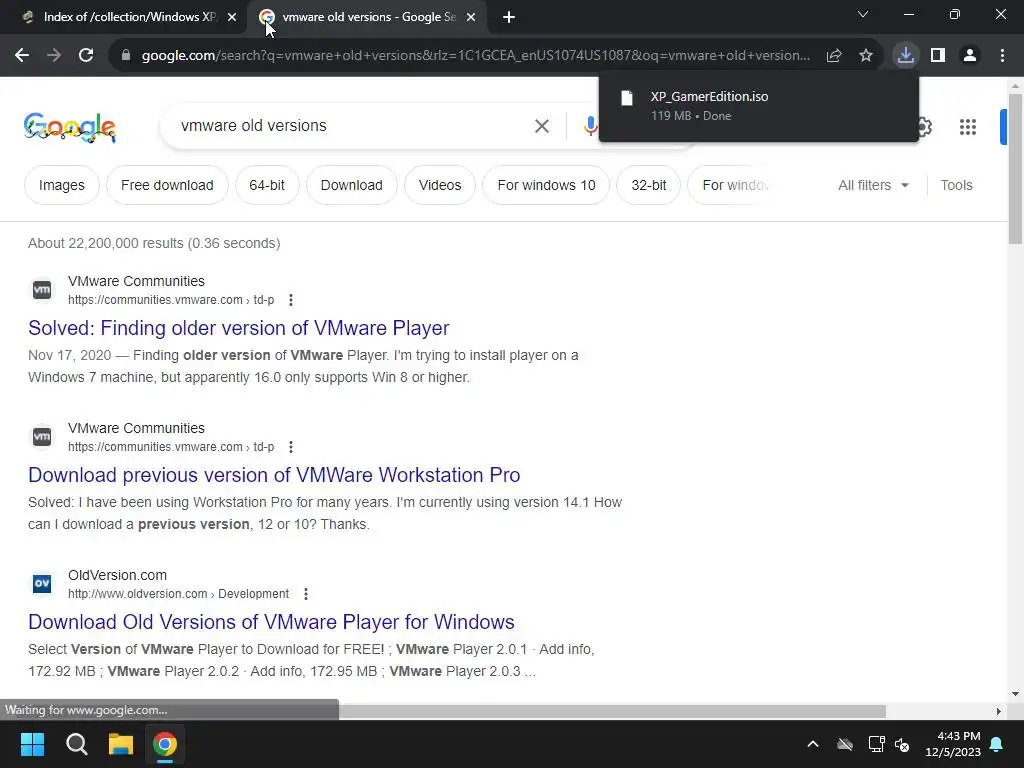Toggle the Chrome downloads icon
Image resolution: width=1024 pixels, height=768 pixels.
coord(906,55)
